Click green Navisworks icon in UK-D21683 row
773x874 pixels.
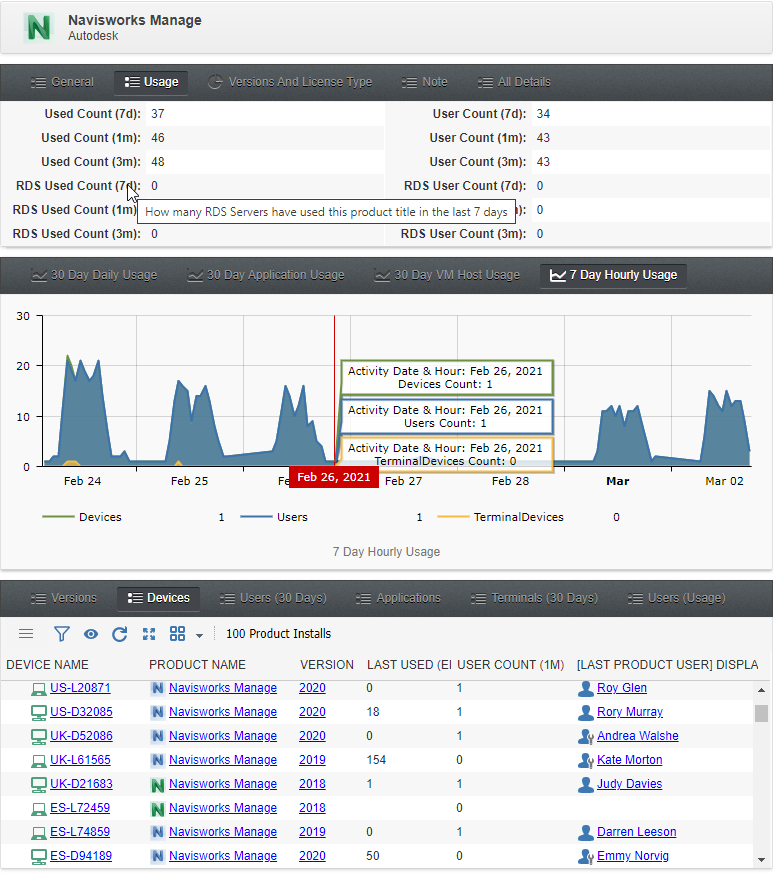coord(158,785)
